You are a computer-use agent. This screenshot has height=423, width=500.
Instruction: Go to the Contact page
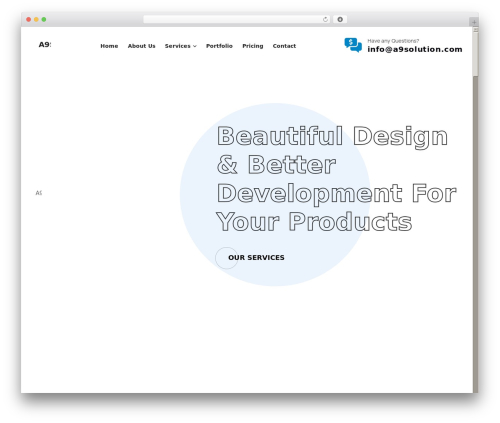(284, 46)
